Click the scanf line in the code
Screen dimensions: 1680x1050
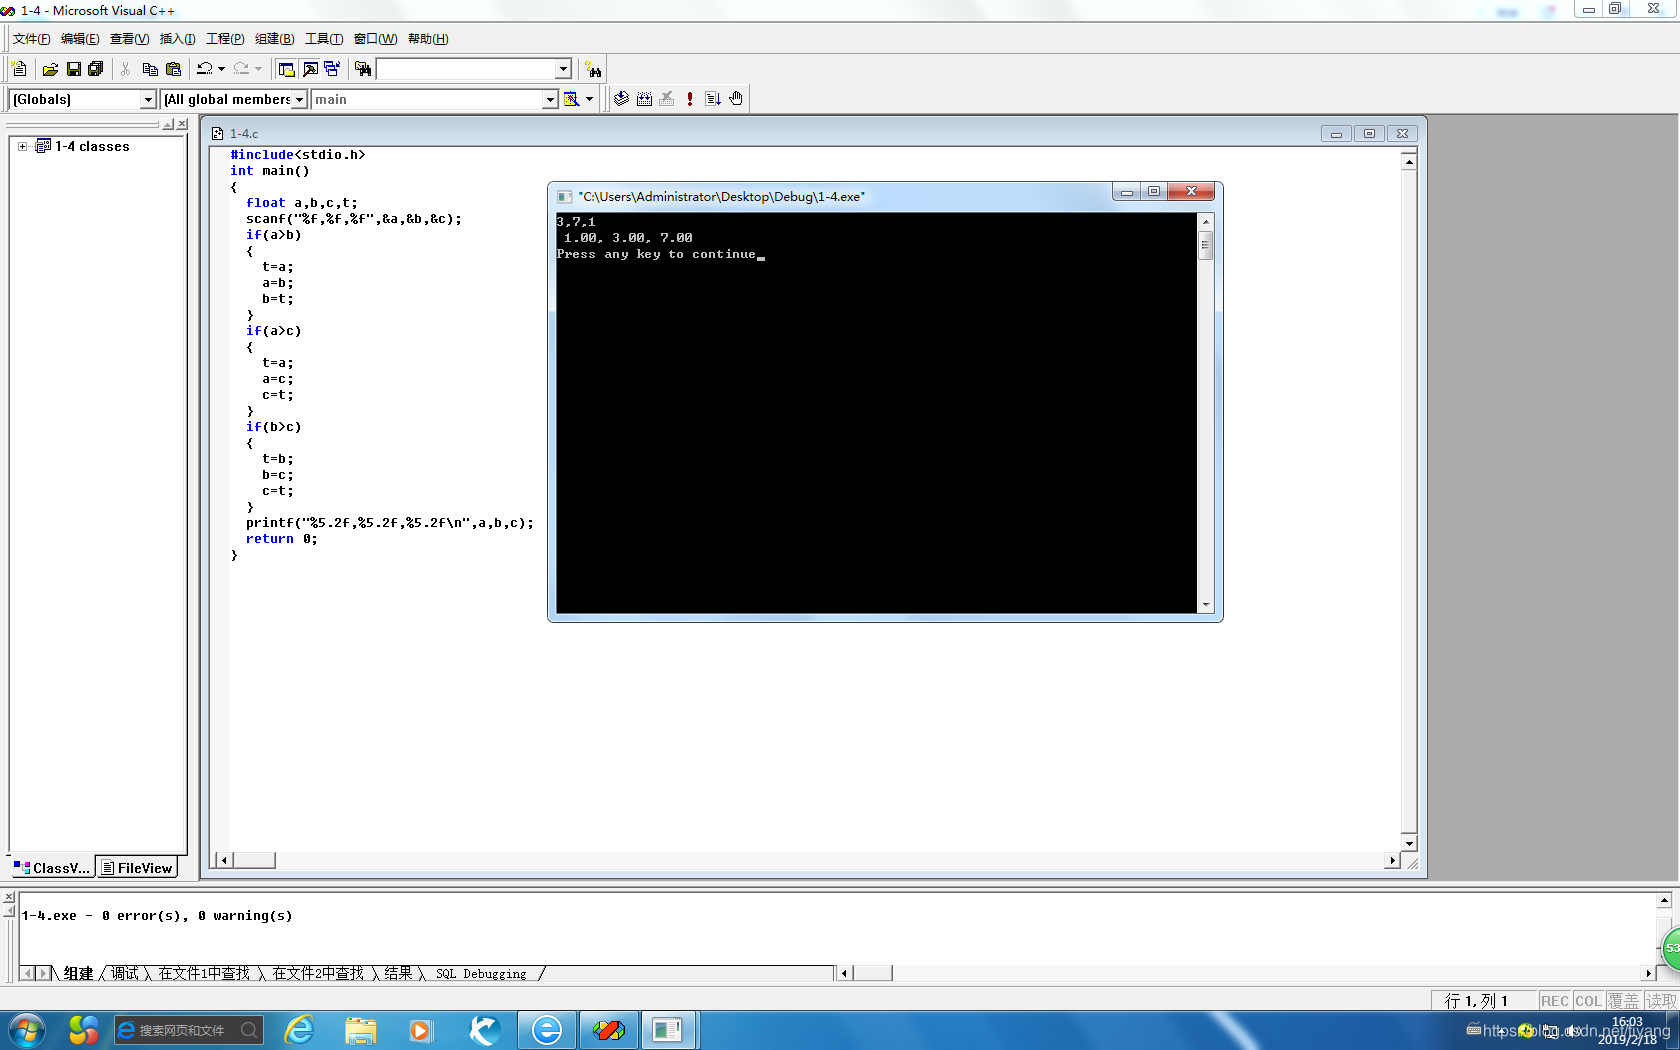click(x=354, y=219)
